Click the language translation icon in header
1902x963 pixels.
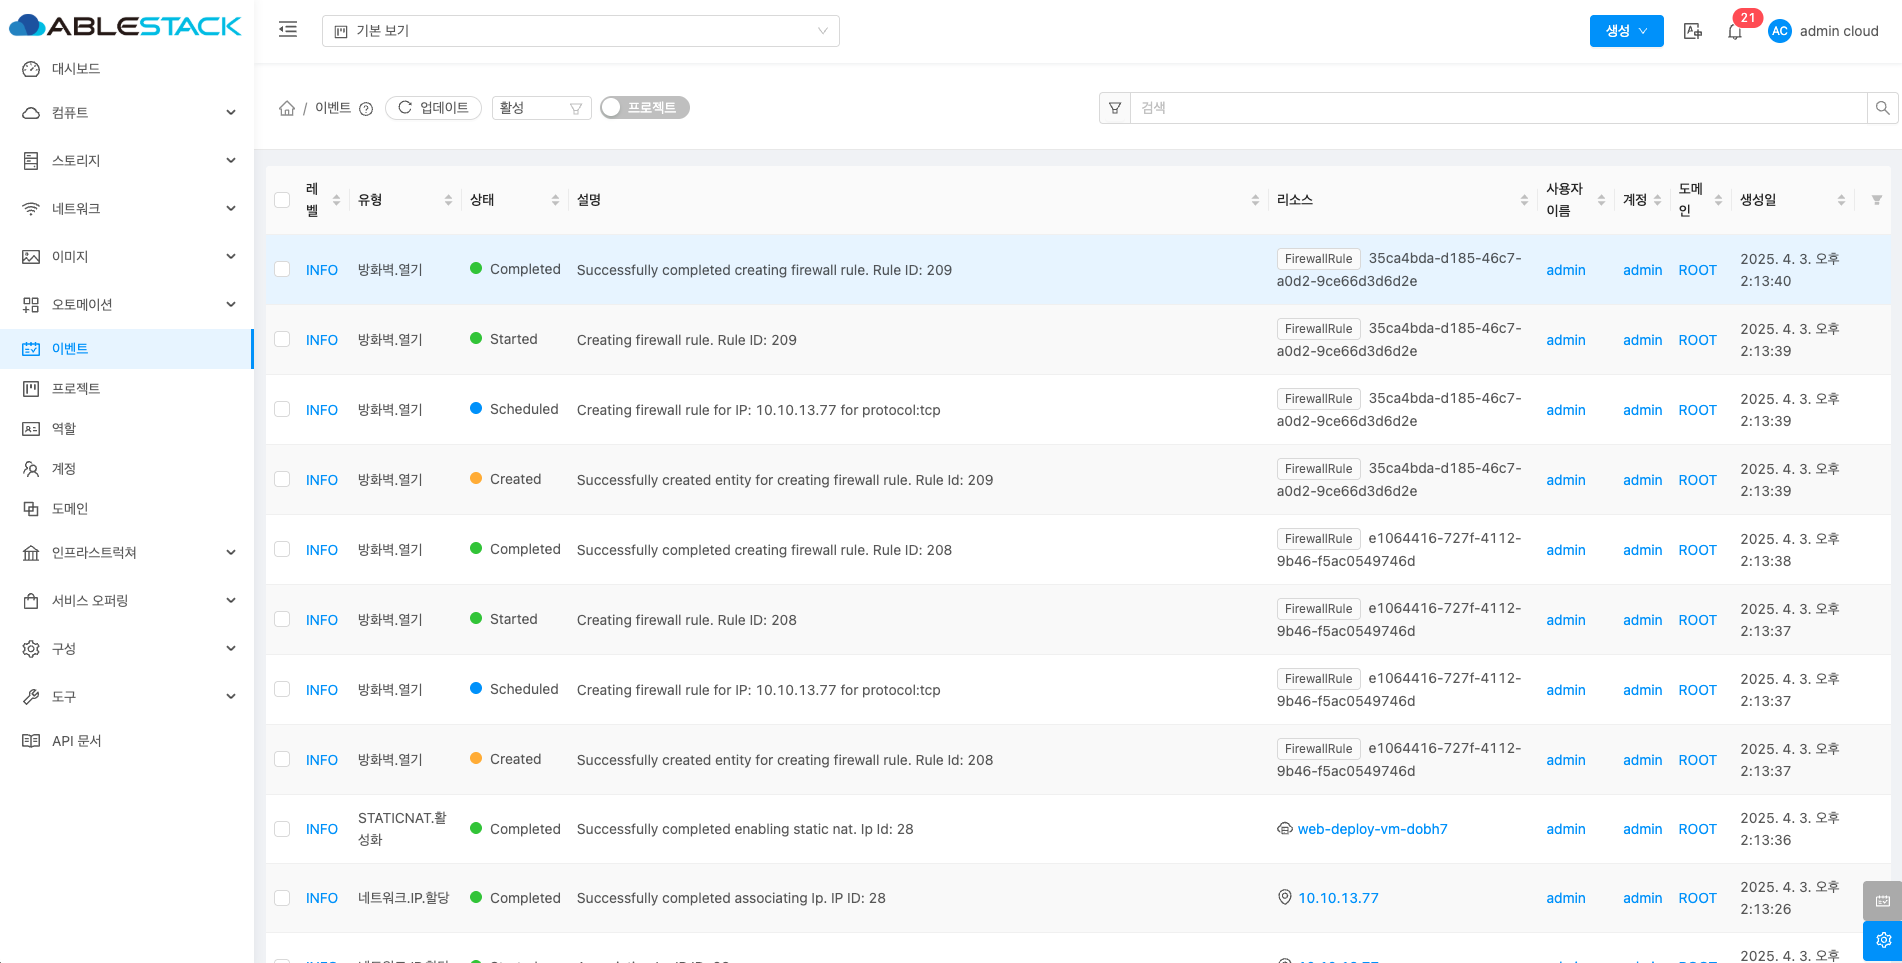coord(1692,31)
